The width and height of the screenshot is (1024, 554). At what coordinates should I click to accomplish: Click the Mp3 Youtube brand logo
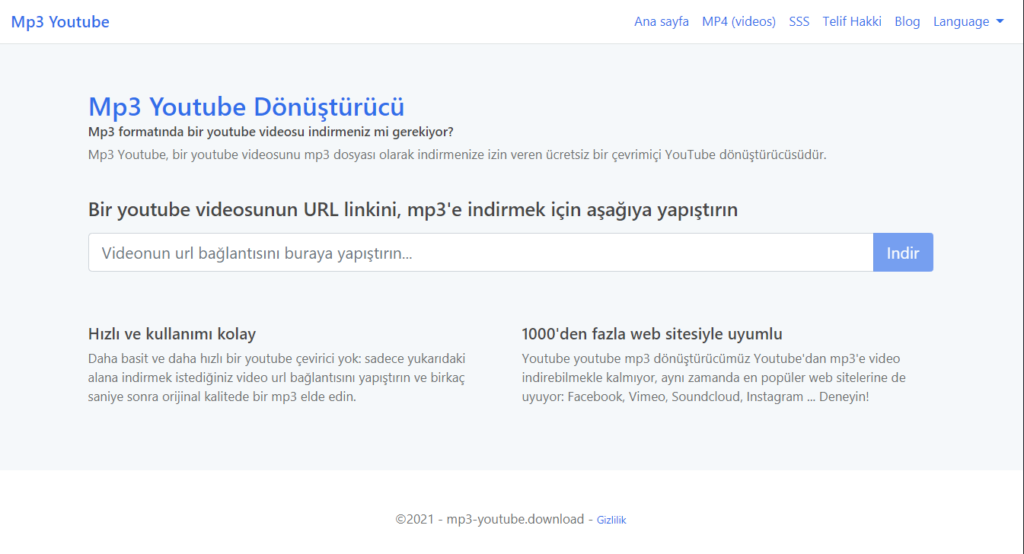[60, 22]
